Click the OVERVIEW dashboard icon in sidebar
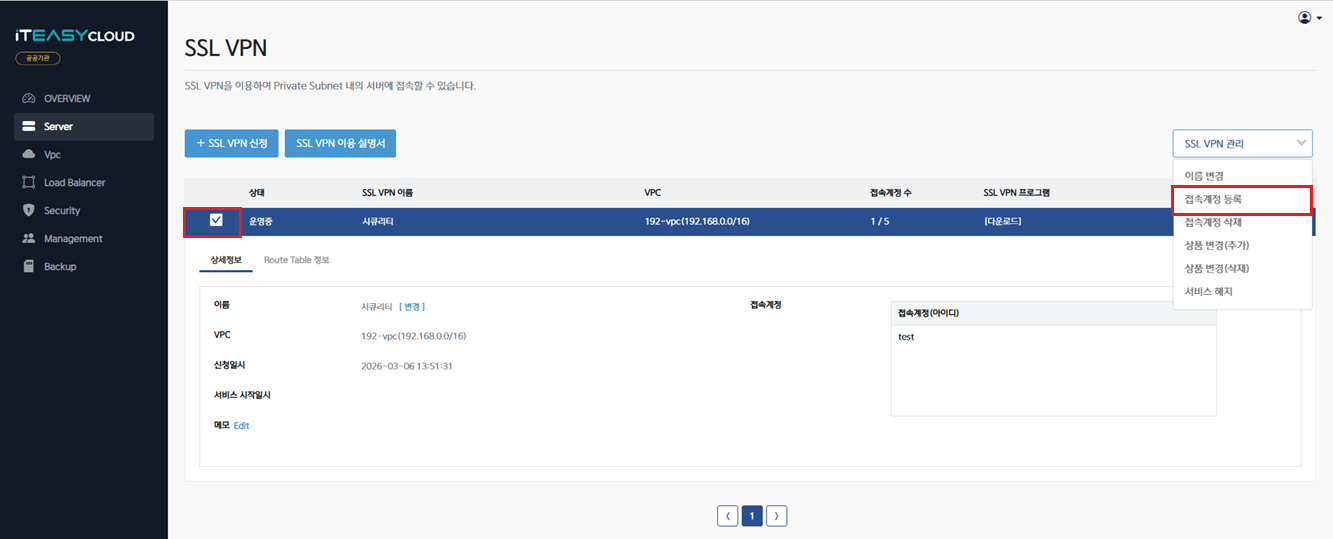This screenshot has width=1333, height=539. pos(28,99)
